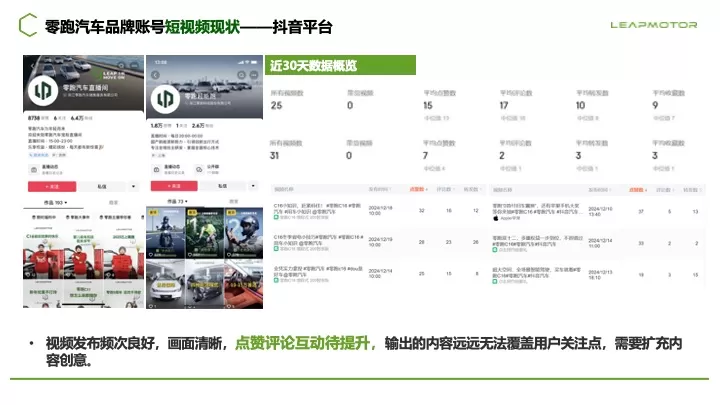Image resolution: width=720 pixels, height=405 pixels.
Task: Sort the right table by 点赞数
Action: (x=638, y=190)
